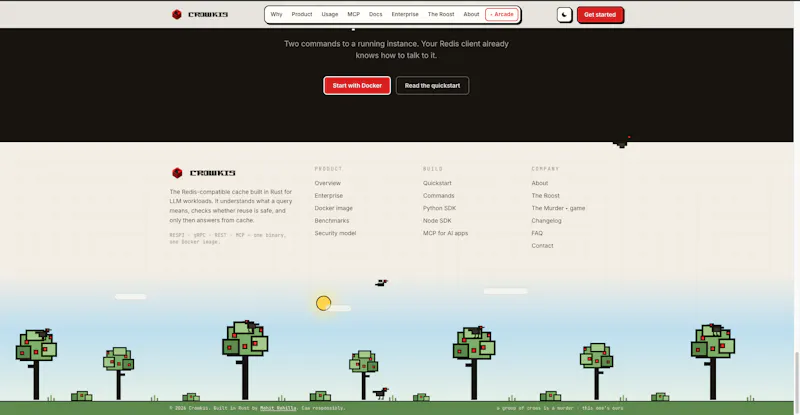Viewport: 800px width, 415px height.
Task: Click the Start with Docker button
Action: 357,85
